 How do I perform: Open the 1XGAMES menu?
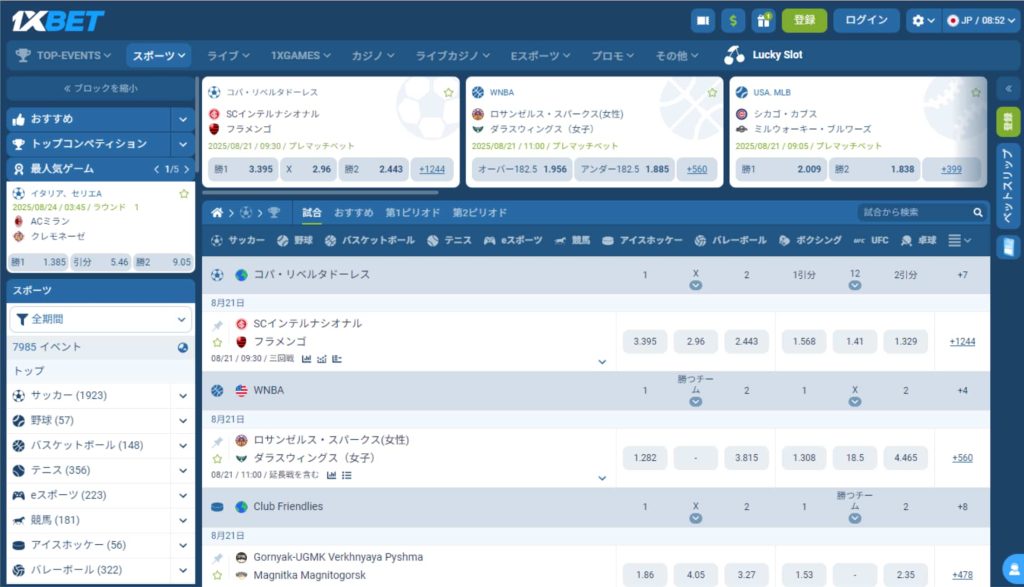pos(300,56)
